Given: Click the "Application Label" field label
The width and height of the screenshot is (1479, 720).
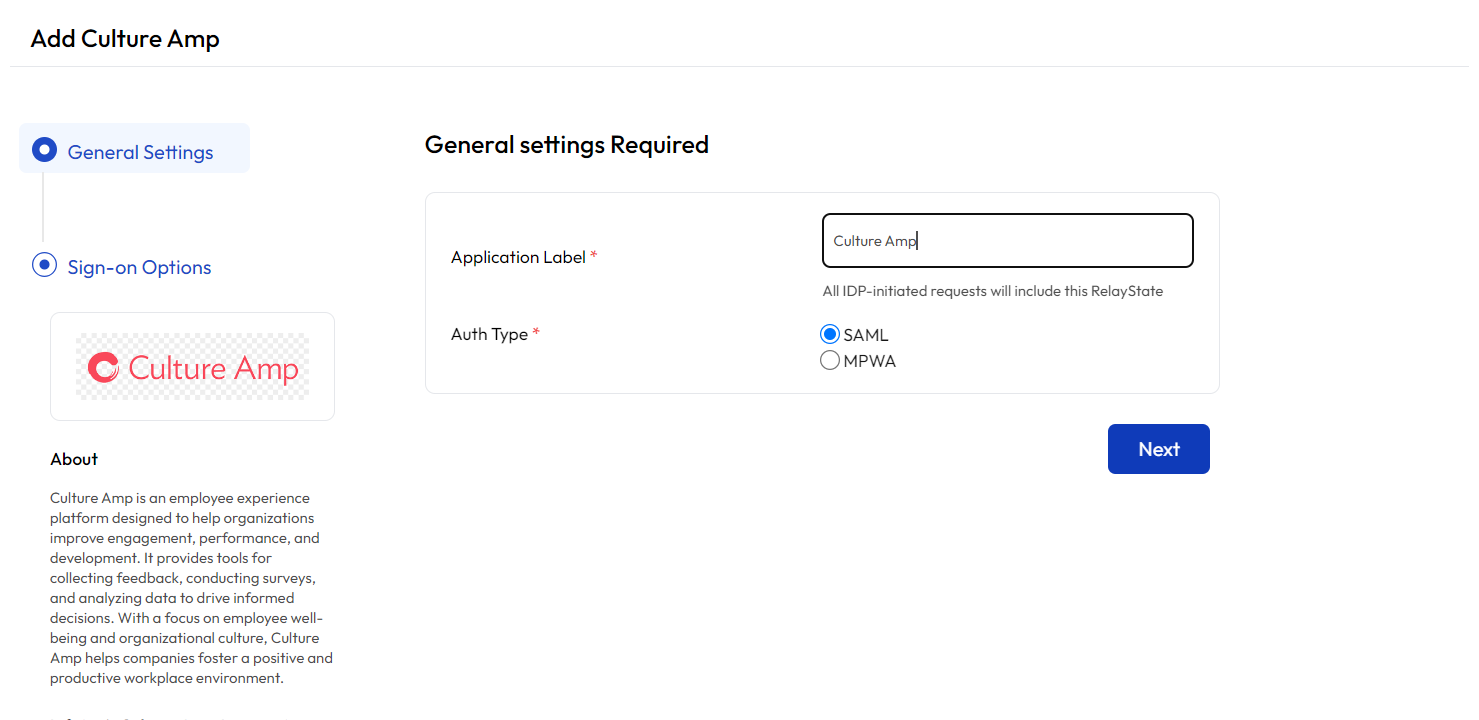Looking at the screenshot, I should [x=518, y=257].
